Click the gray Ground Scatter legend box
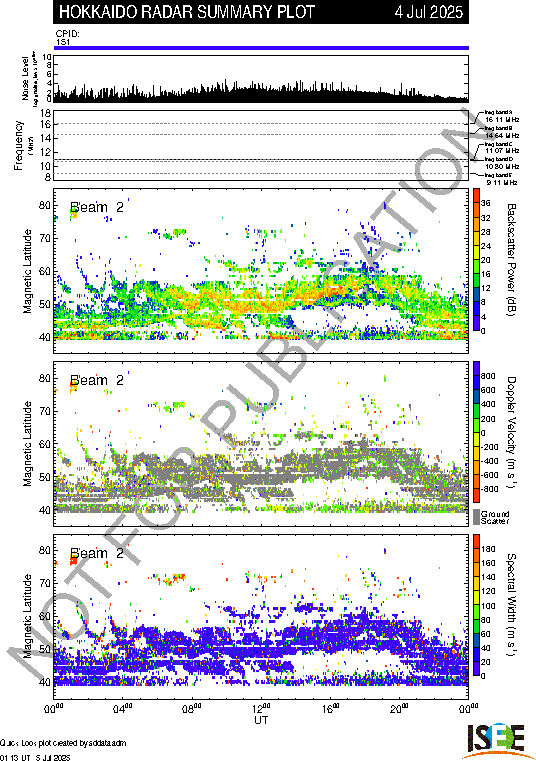The height and width of the screenshot is (761, 536). click(476, 516)
